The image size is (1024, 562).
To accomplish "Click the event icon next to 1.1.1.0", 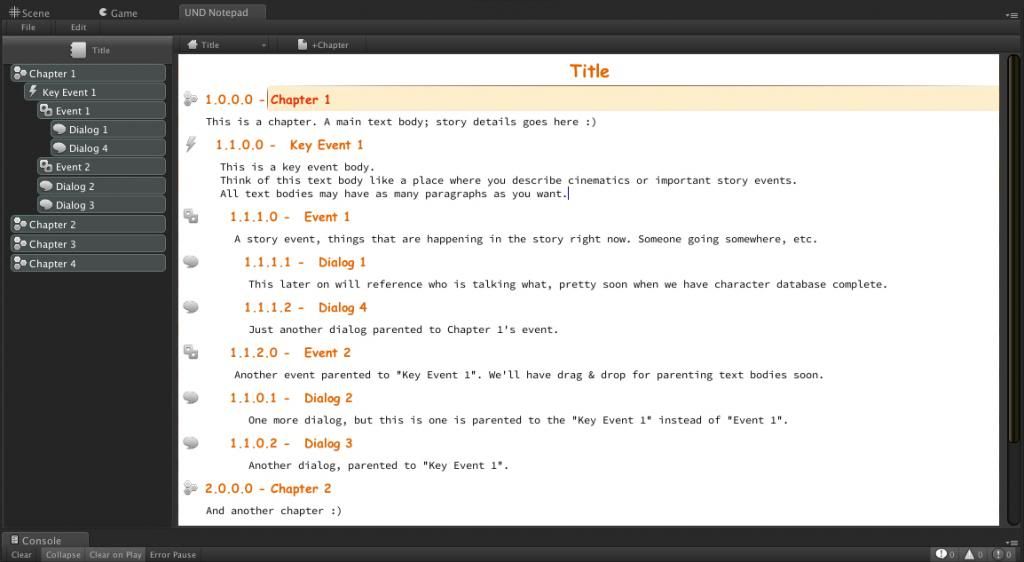I will click(190, 216).
